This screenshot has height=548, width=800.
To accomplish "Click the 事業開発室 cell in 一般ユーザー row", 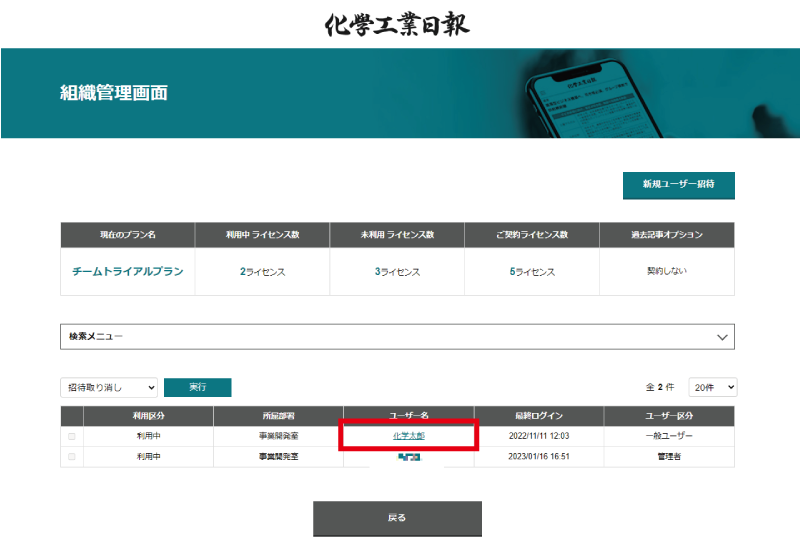I will tap(279, 436).
